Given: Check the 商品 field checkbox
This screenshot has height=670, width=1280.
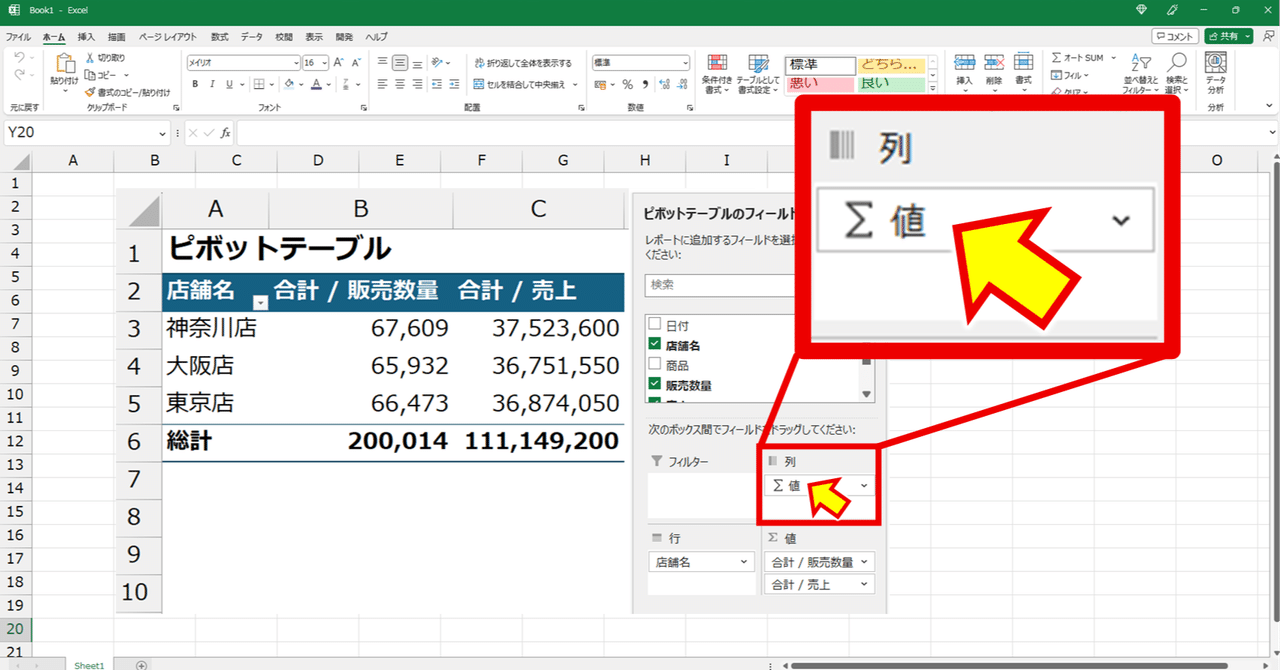Looking at the screenshot, I should [x=654, y=365].
